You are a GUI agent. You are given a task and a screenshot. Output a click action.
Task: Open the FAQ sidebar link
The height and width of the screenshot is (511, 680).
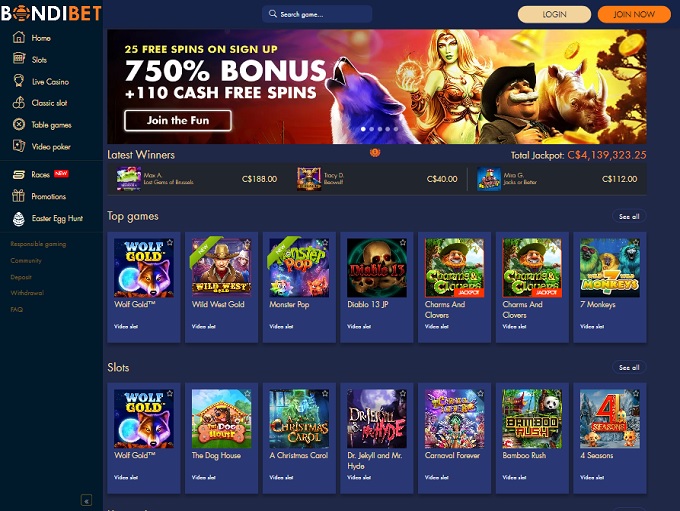(16, 309)
